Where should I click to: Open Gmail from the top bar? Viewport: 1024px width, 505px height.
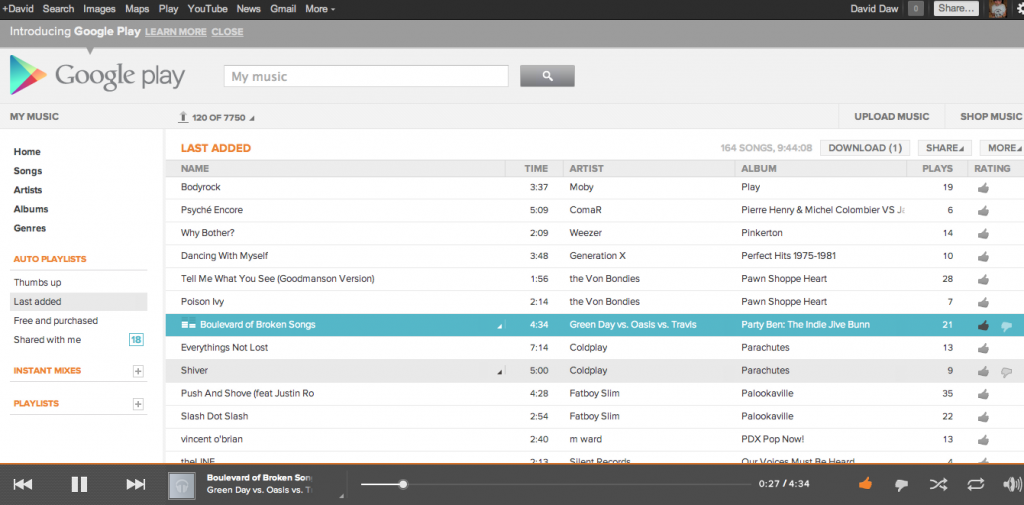pos(283,9)
